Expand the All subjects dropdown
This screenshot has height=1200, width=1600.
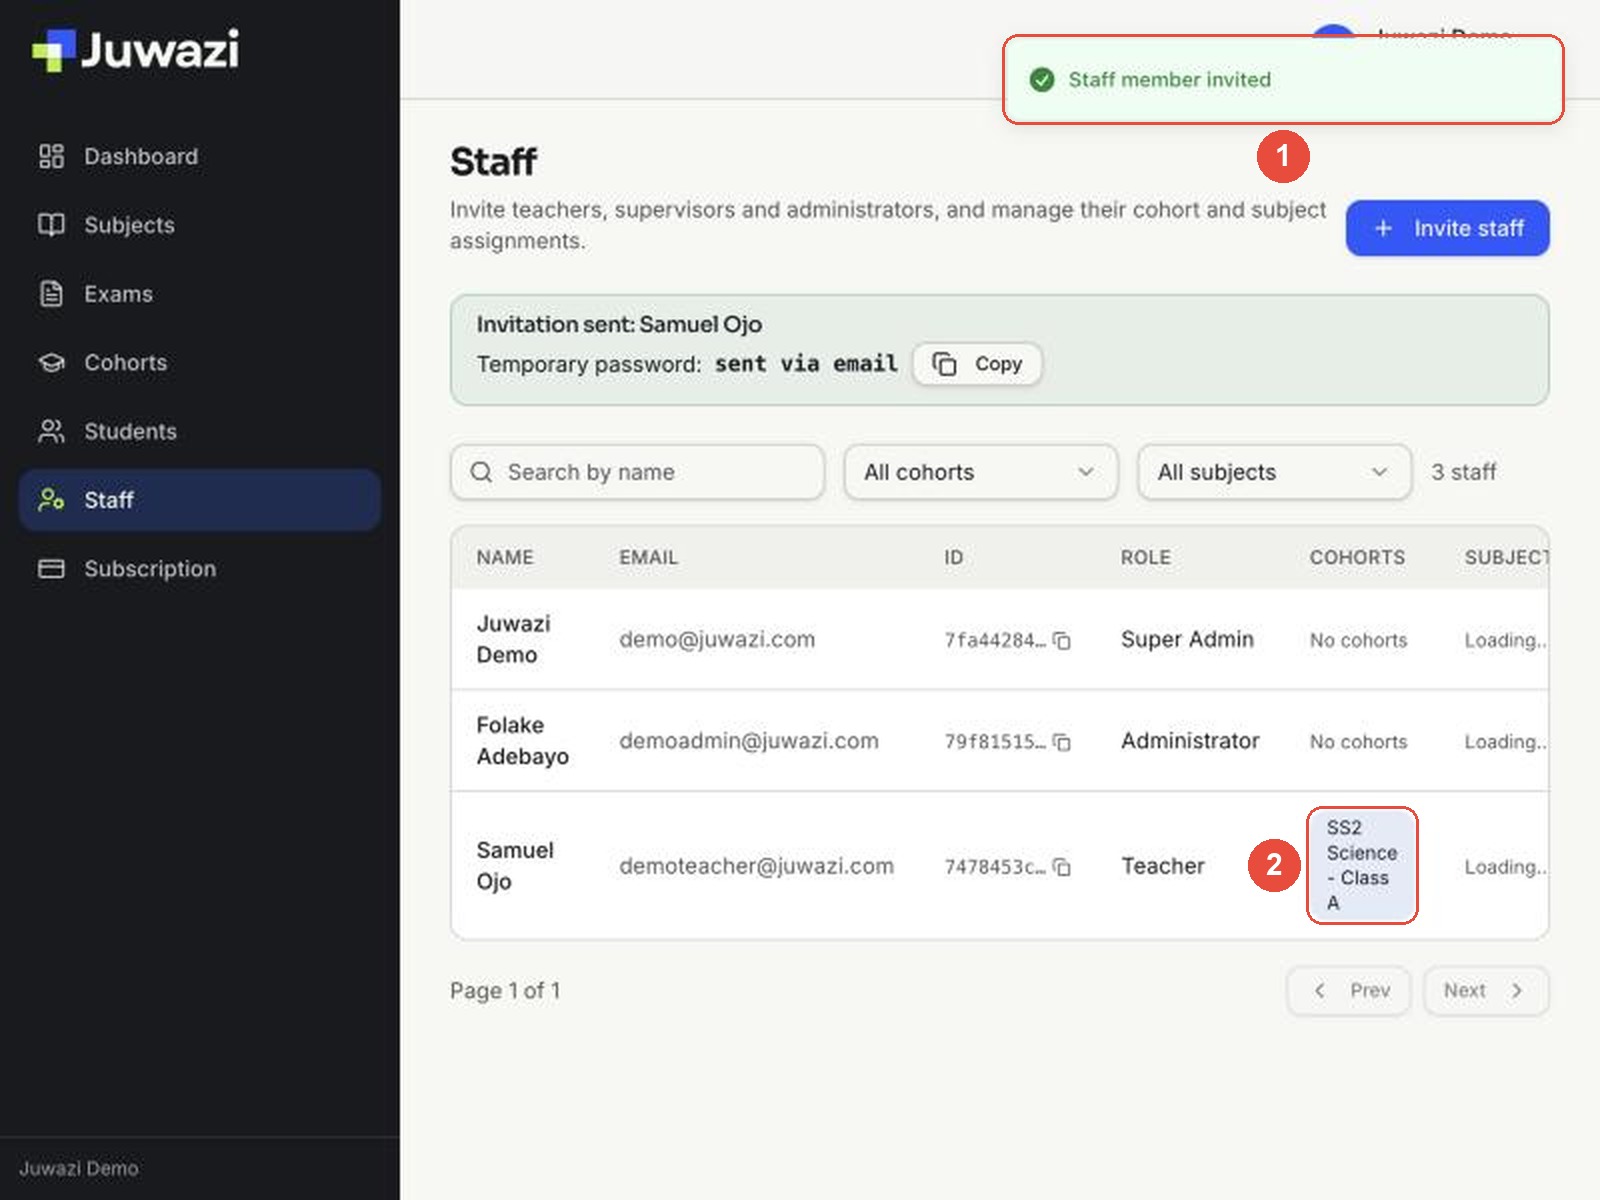tap(1274, 472)
